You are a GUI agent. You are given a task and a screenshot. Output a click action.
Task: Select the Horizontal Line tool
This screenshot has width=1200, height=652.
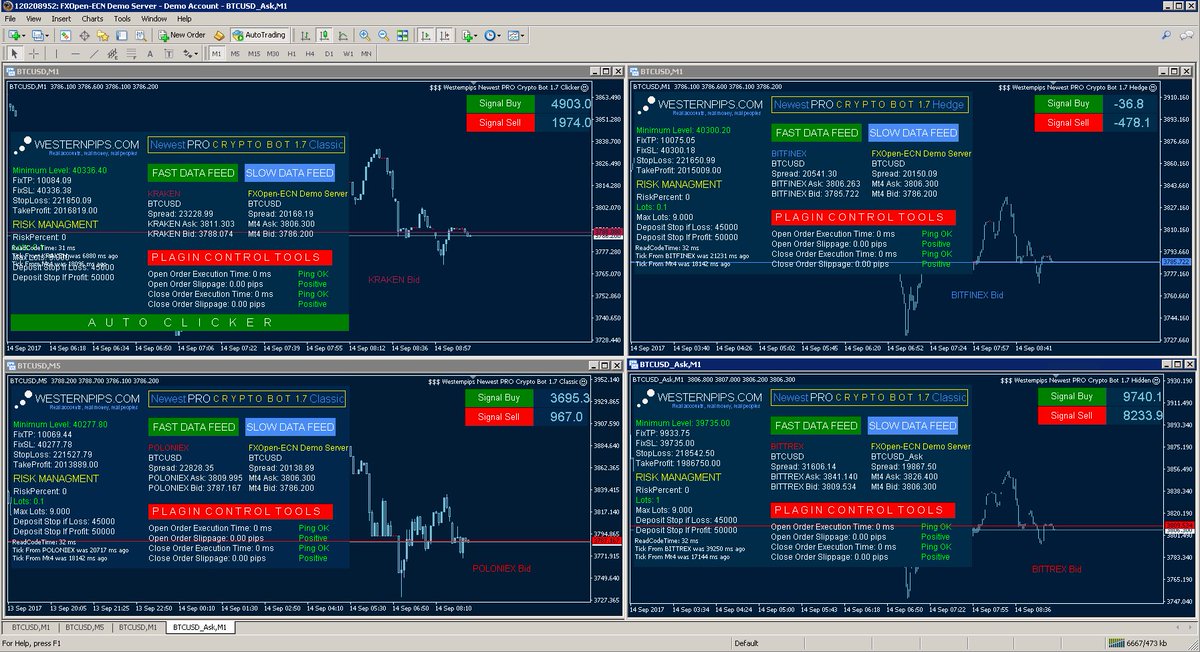pyautogui.click(x=75, y=54)
